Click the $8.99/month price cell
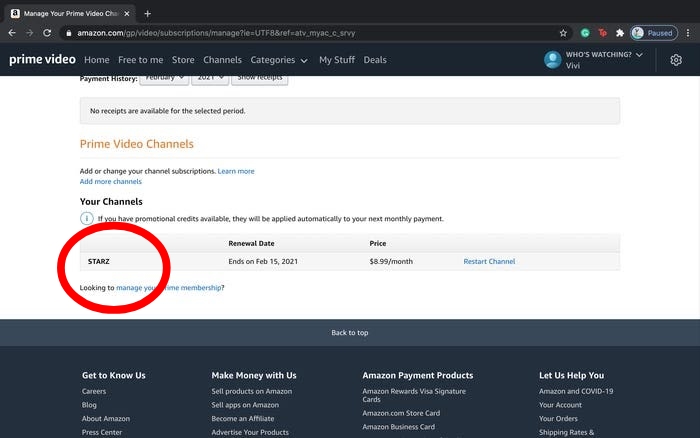 pyautogui.click(x=391, y=262)
